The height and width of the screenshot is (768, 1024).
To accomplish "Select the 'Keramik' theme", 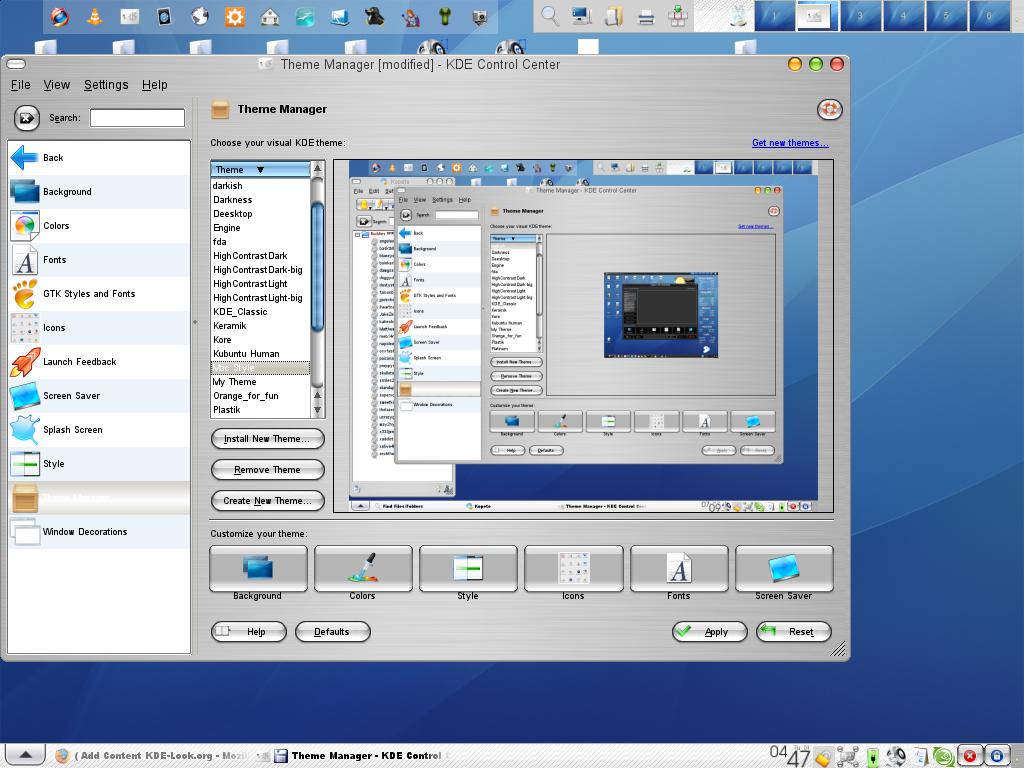I will (260, 326).
